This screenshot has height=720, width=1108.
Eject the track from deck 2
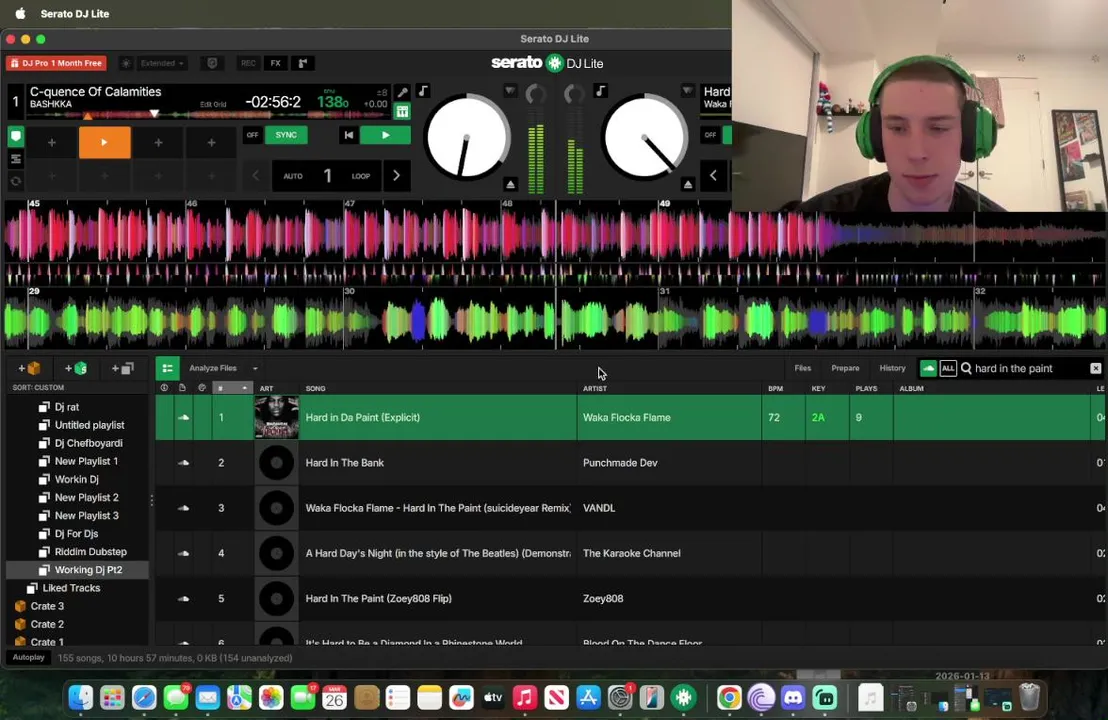[688, 184]
